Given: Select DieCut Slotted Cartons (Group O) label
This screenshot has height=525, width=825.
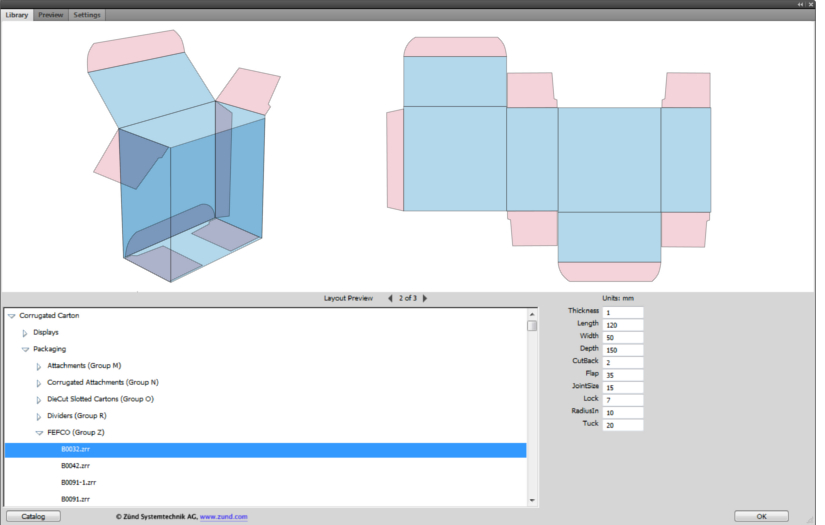Looking at the screenshot, I should point(100,399).
